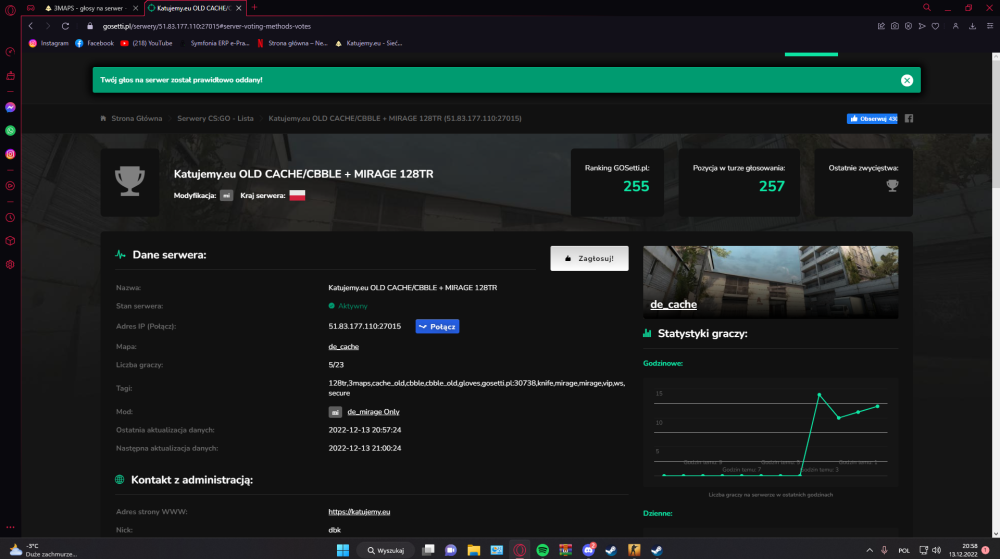The height and width of the screenshot is (559, 1000).
Task: Click the highest peak point on Godzinowe chart
Action: (x=820, y=395)
